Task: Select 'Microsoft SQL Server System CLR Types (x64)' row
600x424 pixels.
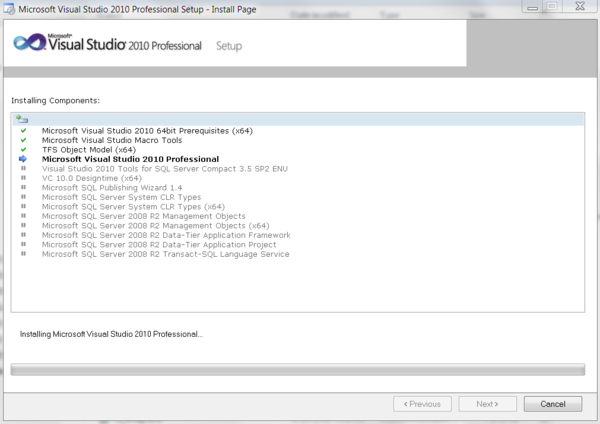Action: click(134, 207)
